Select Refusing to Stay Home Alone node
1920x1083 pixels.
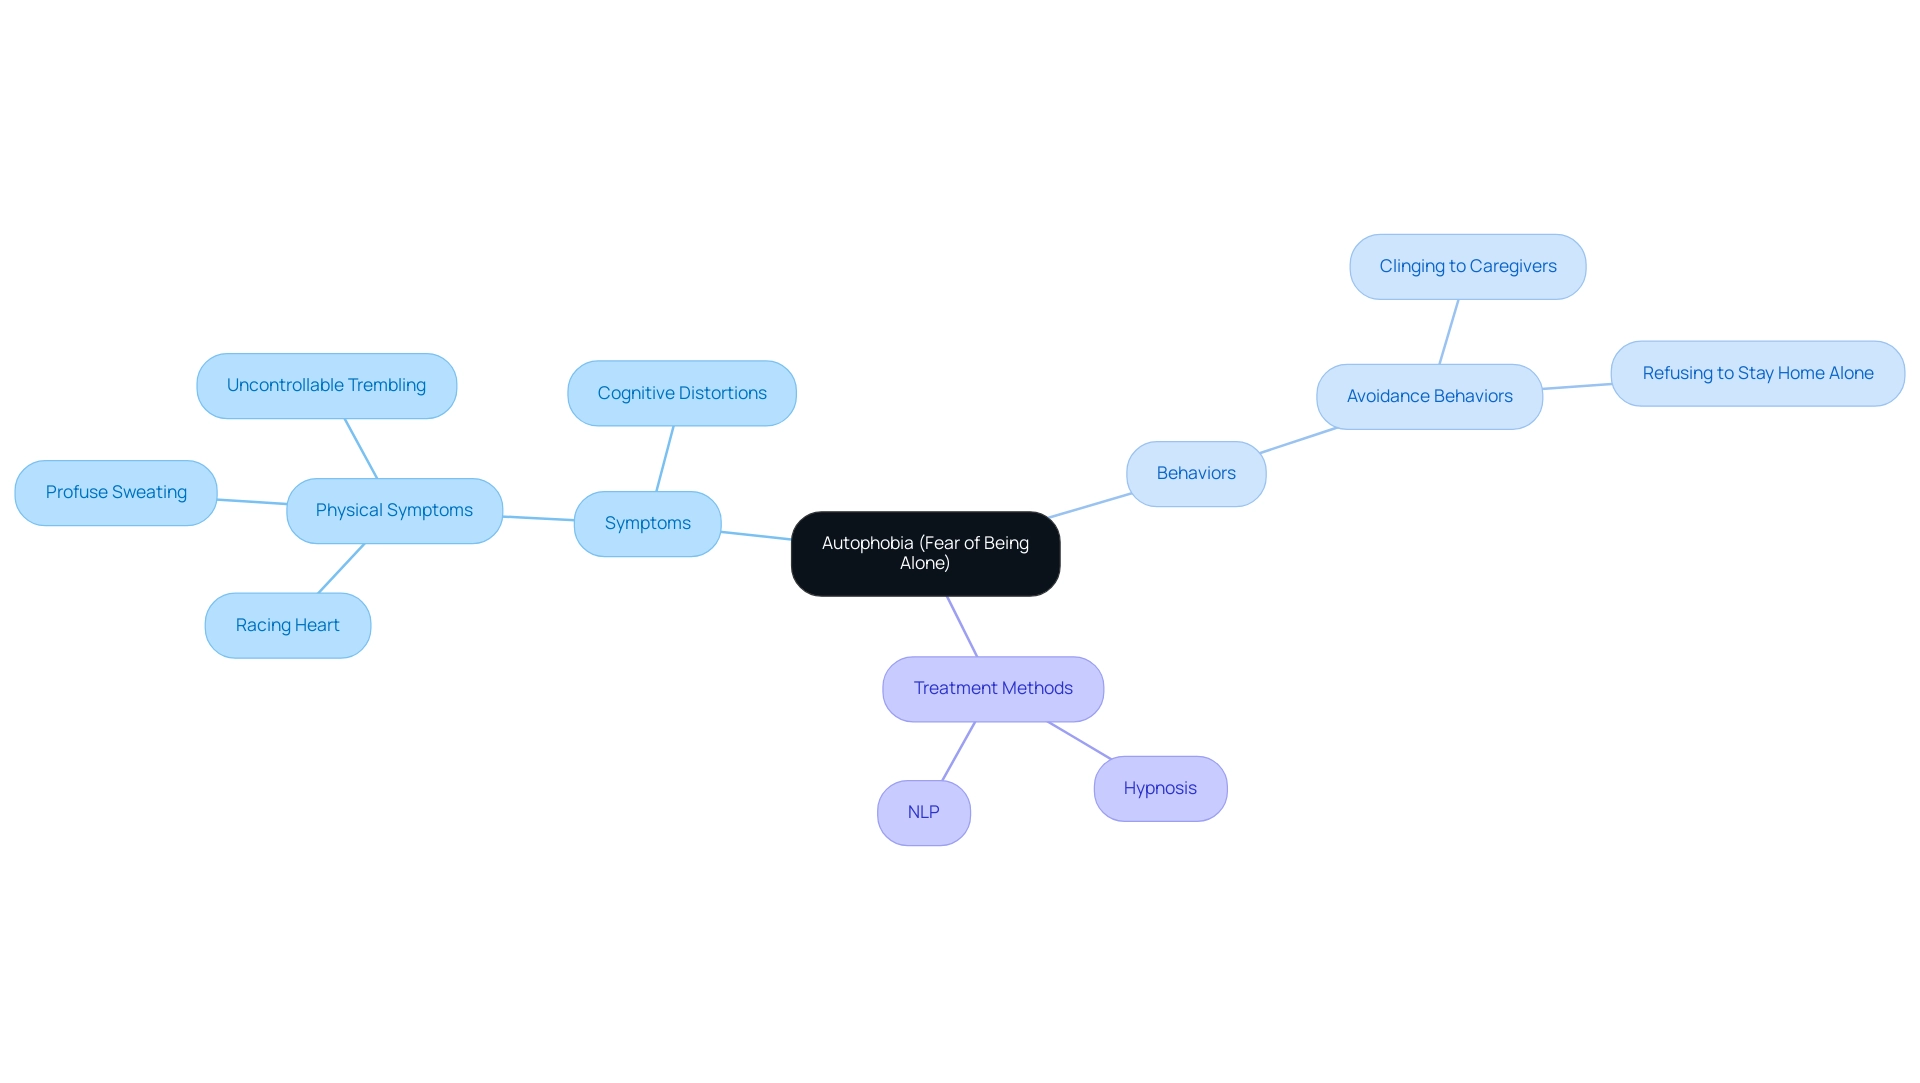tap(1758, 372)
